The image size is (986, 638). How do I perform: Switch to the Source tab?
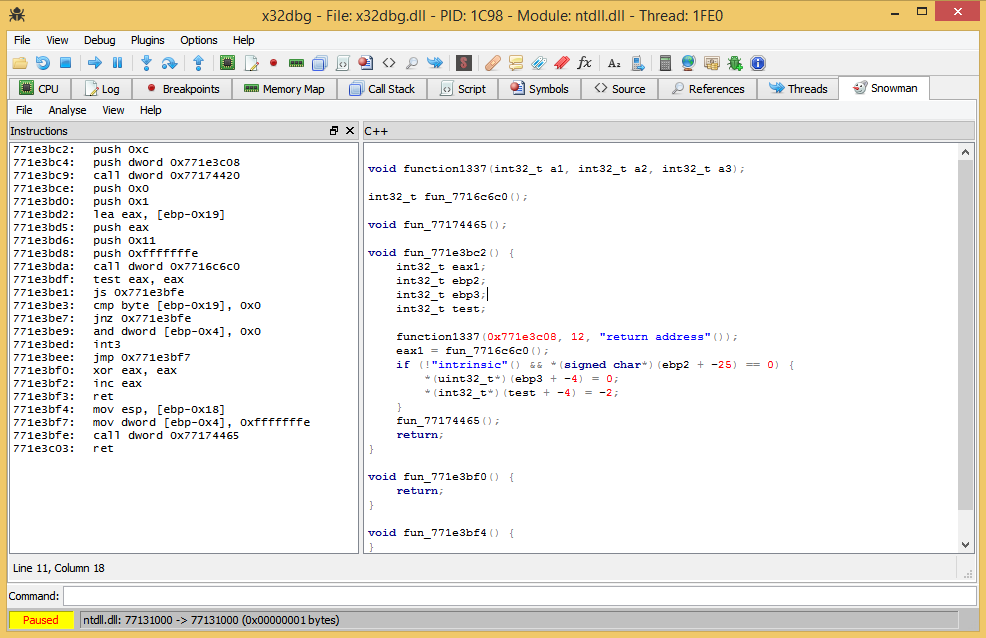[x=620, y=89]
